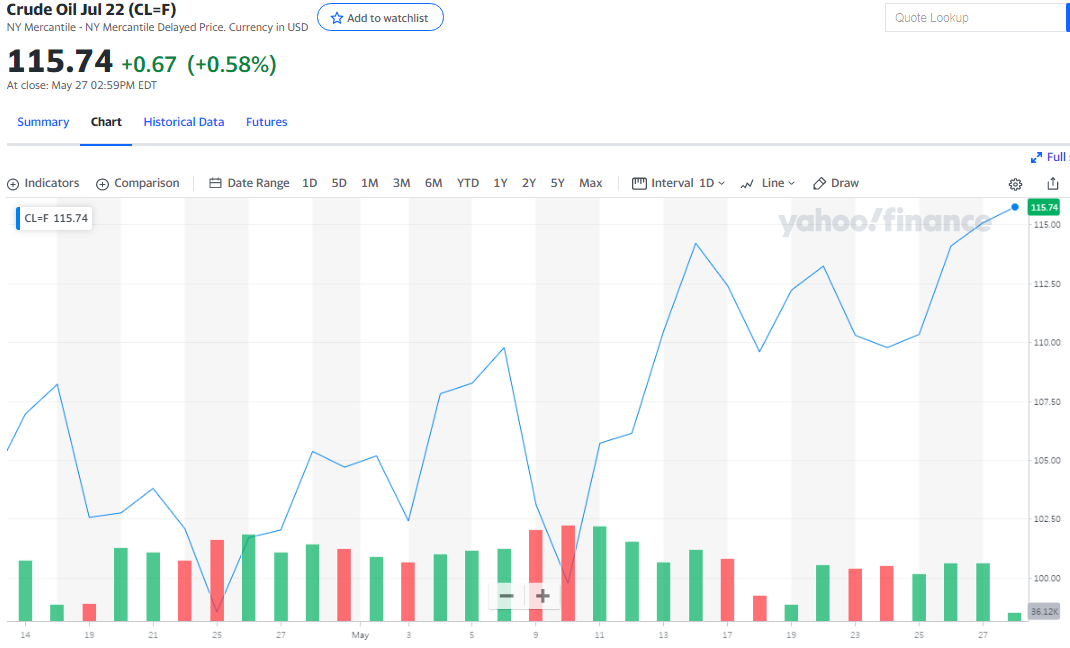Screen dimensions: 1070x648
Task: Click the Add to watchlist star button
Action: click(x=380, y=18)
